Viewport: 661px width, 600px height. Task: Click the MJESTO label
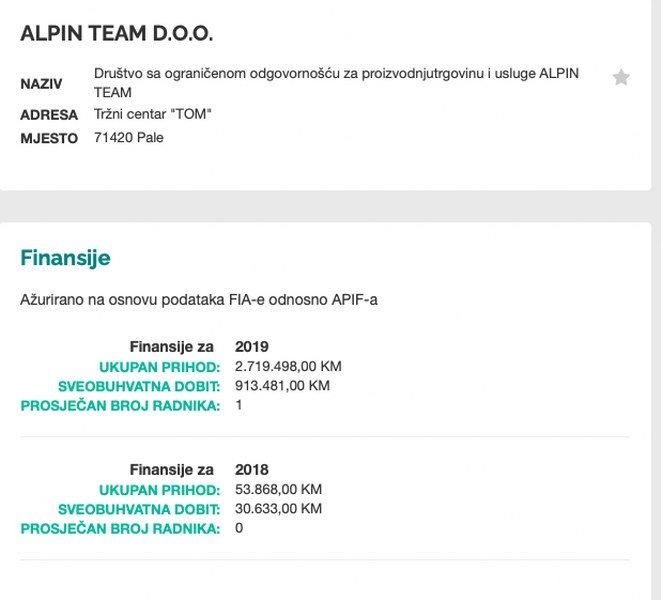point(49,138)
